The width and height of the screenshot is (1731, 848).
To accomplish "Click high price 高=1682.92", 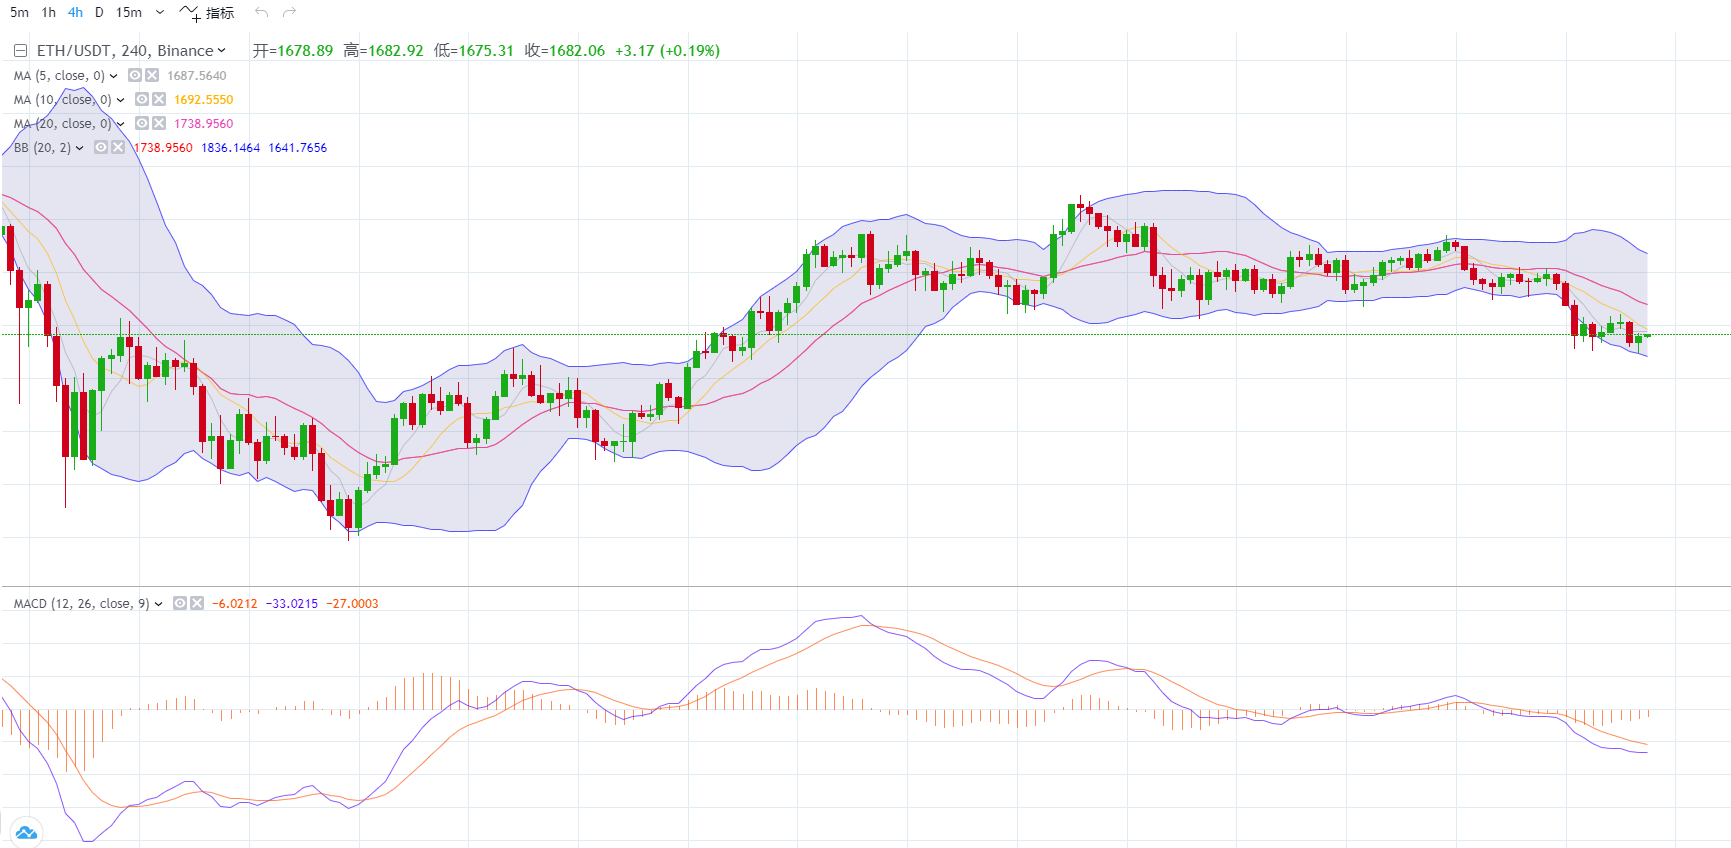I will click(x=384, y=51).
